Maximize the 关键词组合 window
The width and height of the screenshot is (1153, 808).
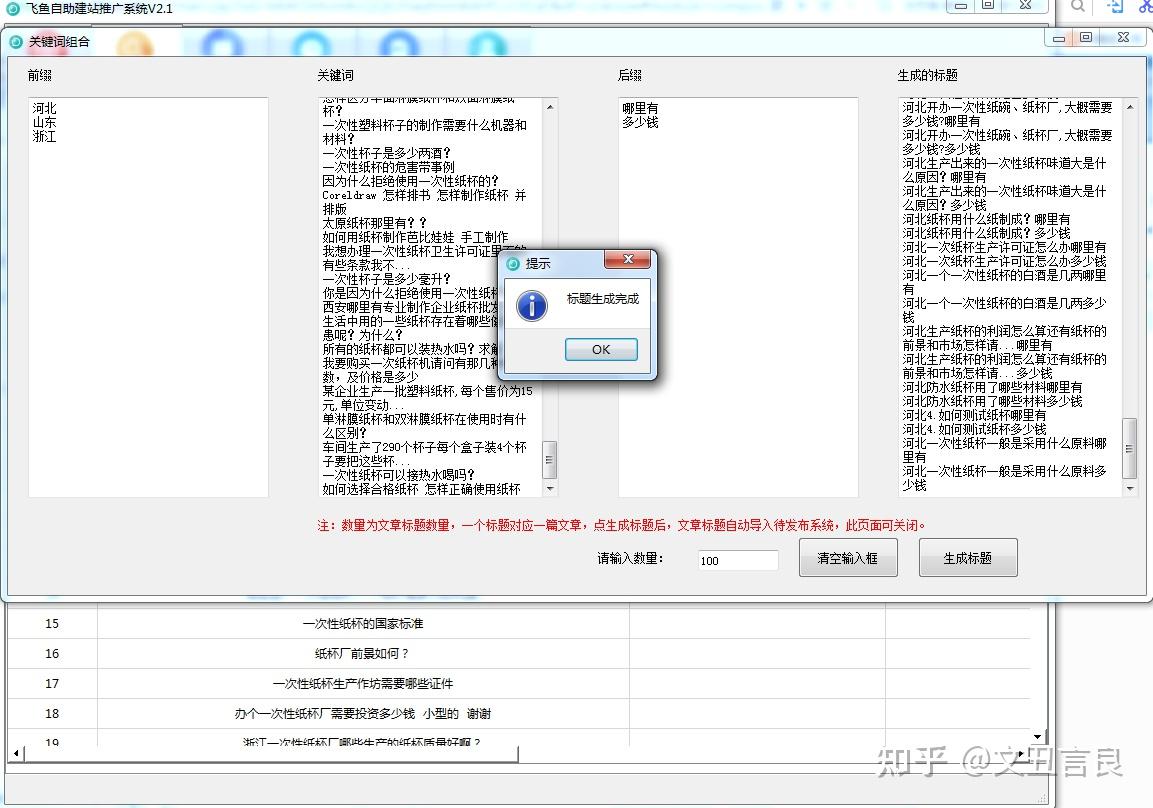pyautogui.click(x=1086, y=37)
